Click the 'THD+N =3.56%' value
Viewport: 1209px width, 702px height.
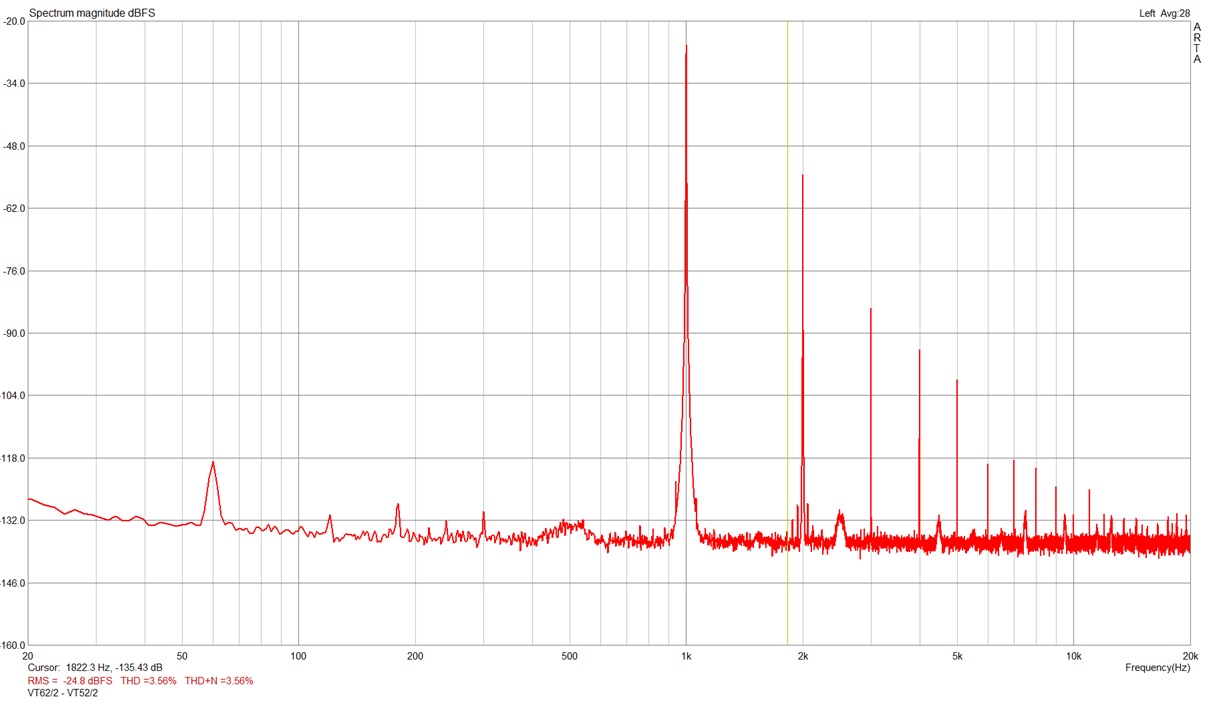click(219, 680)
